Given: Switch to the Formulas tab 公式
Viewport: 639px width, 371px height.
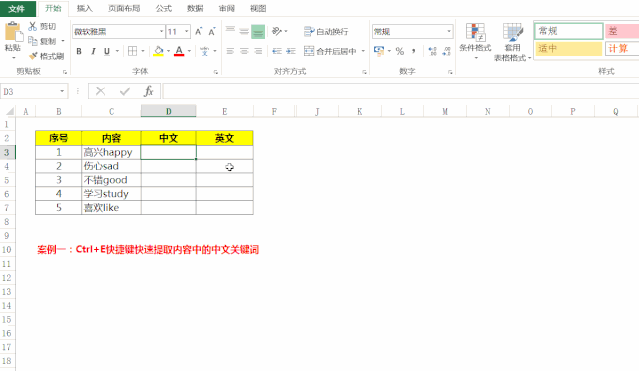Looking at the screenshot, I should pos(163,9).
